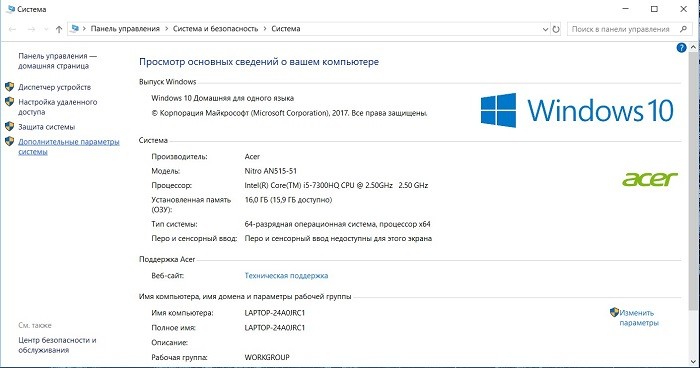Screen dimensions: 700x368
Task: Open the Техническая поддержка website link
Action: [286, 276]
